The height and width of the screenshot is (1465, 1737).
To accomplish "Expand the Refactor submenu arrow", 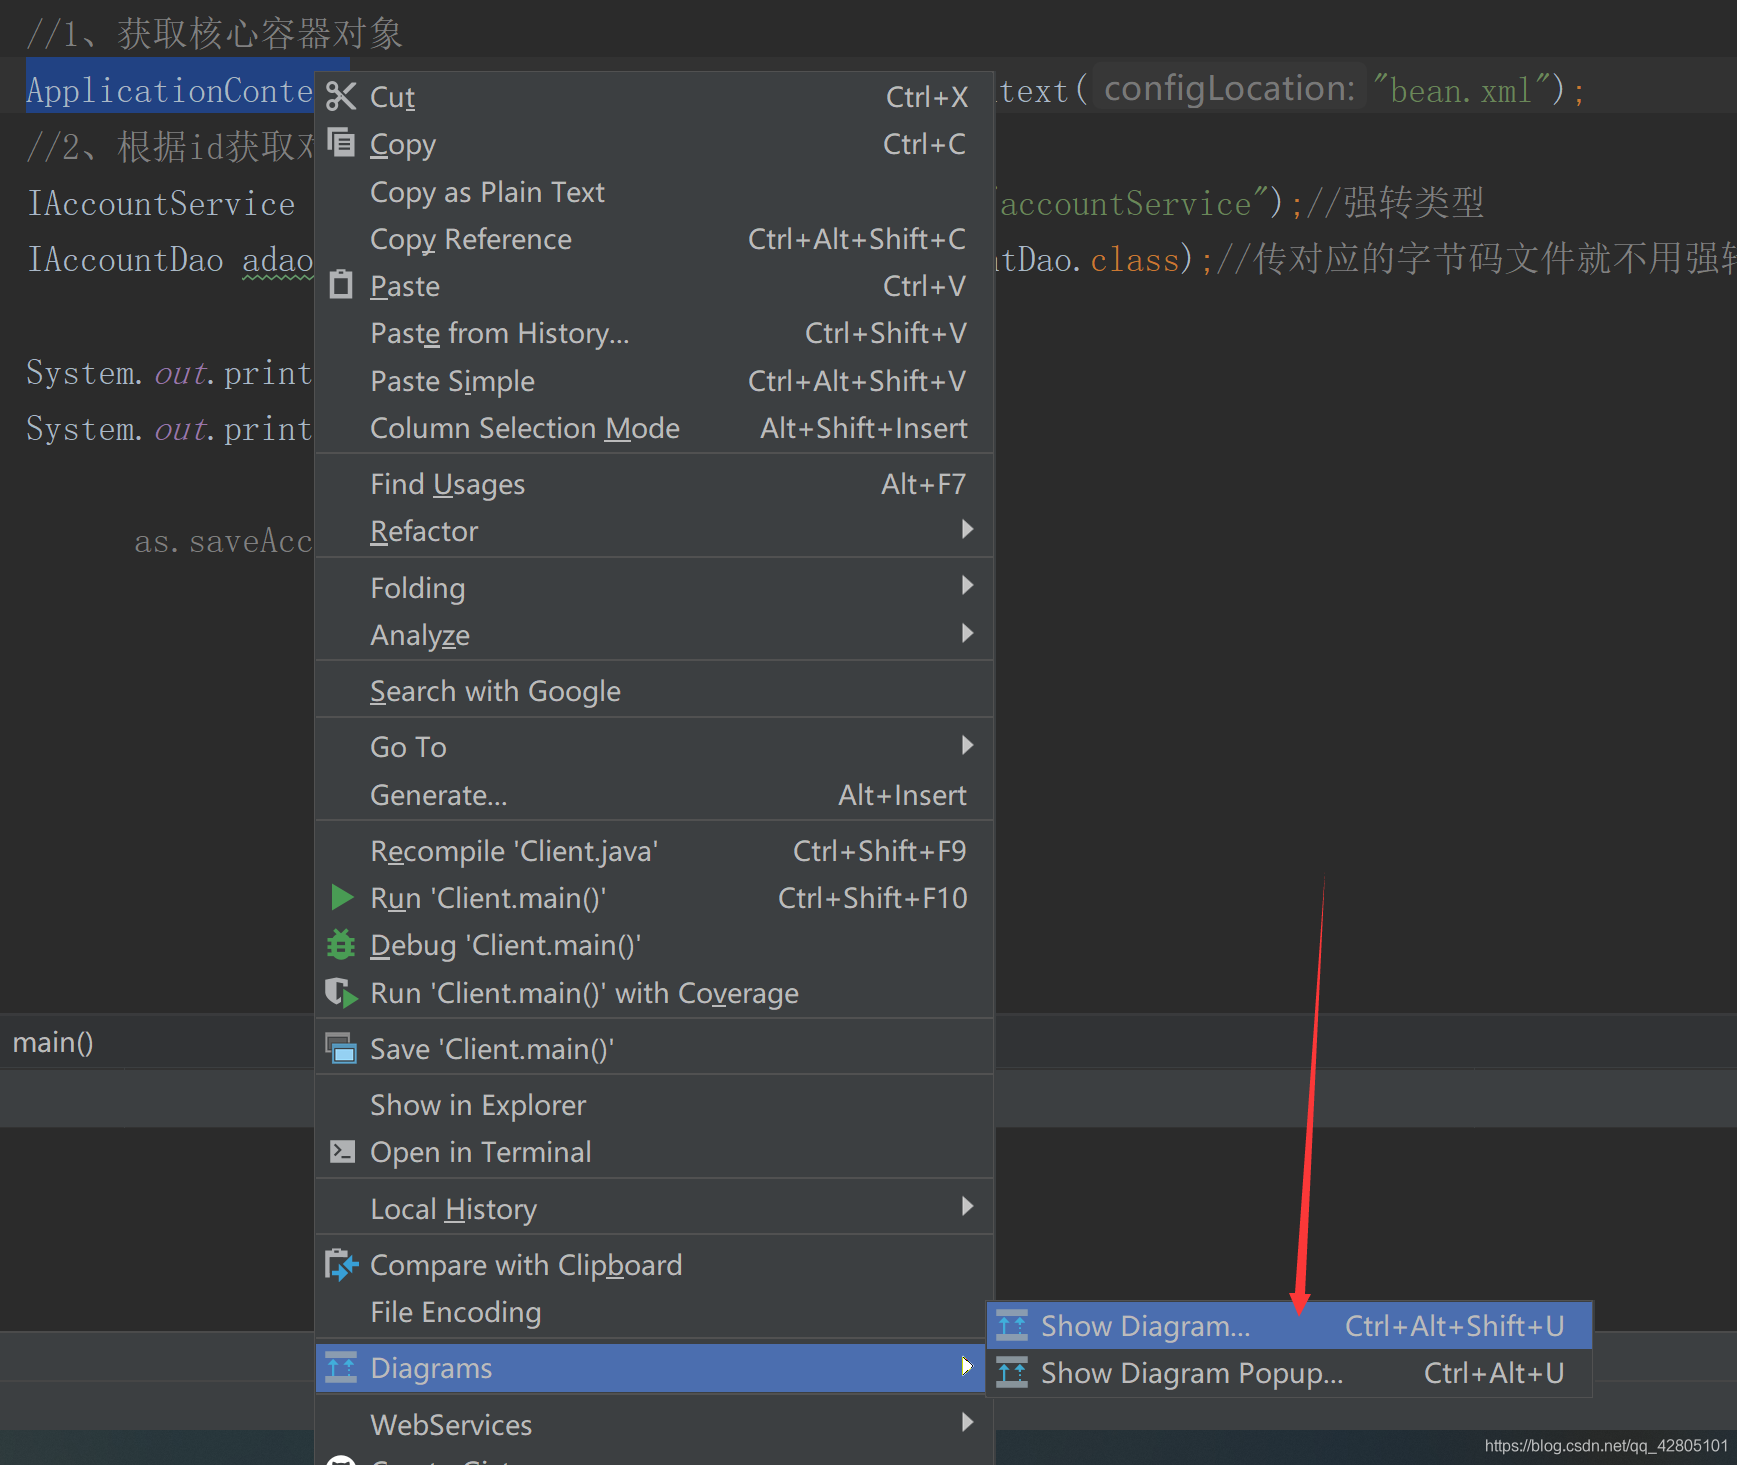I will 967,529.
